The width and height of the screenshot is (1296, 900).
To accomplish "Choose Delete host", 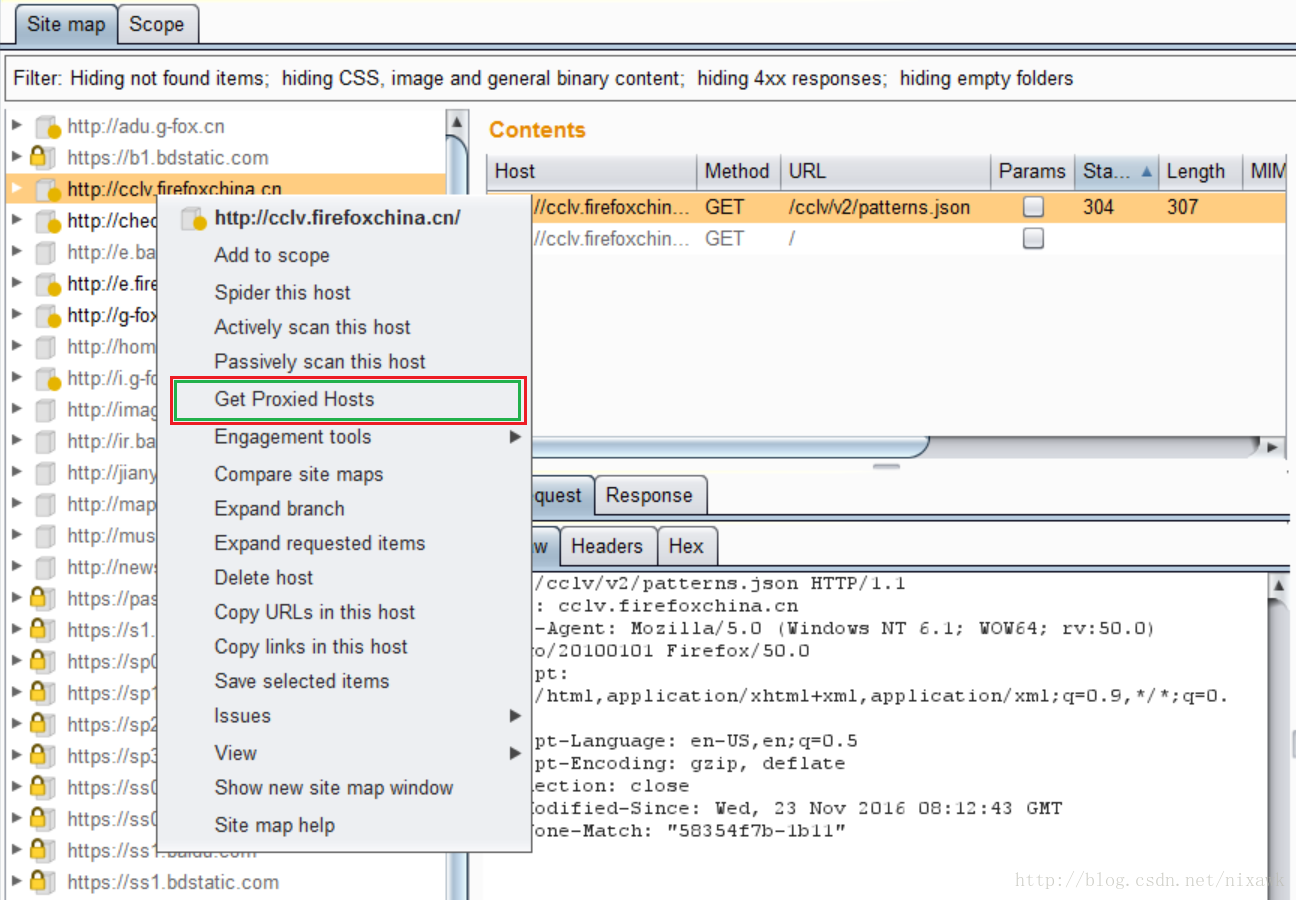I will tap(264, 578).
